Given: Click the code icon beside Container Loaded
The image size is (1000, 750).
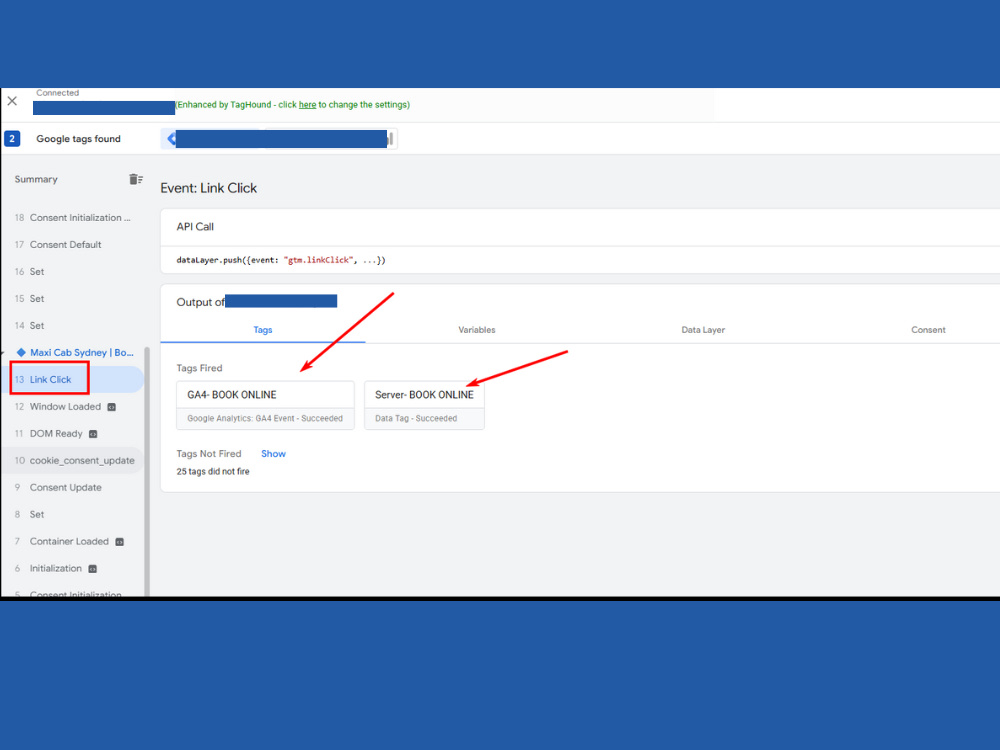Looking at the screenshot, I should coord(119,541).
